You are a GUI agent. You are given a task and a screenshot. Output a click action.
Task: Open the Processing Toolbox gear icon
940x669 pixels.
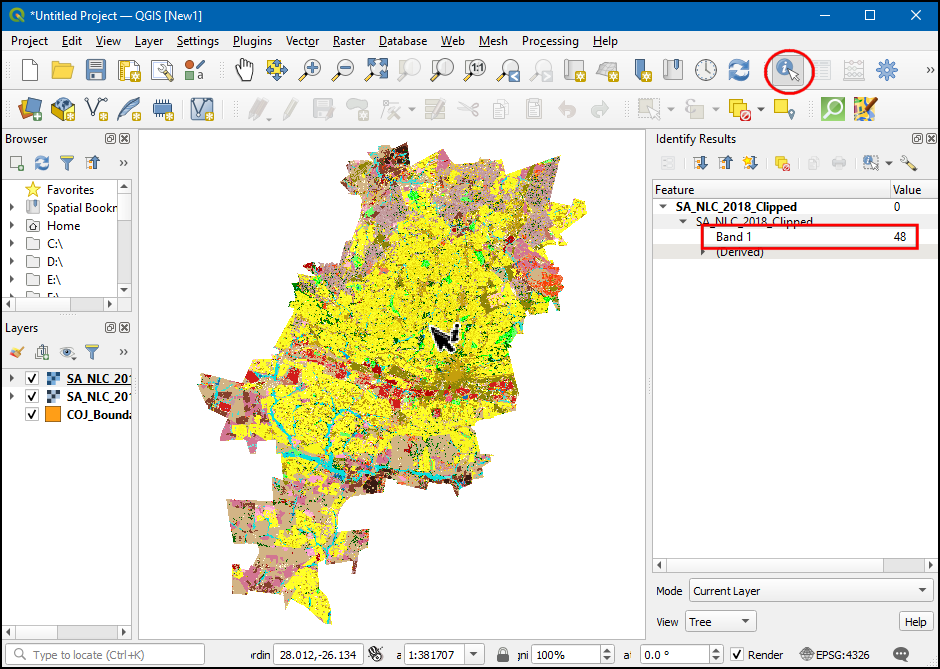(x=886, y=70)
